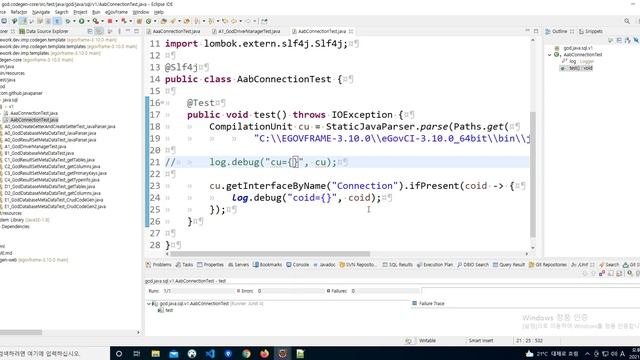Screen dimensions: 640x360
Task: Select D2_GodDatabaseMetaDataTest_getColumns.java file
Action: point(52,193)
